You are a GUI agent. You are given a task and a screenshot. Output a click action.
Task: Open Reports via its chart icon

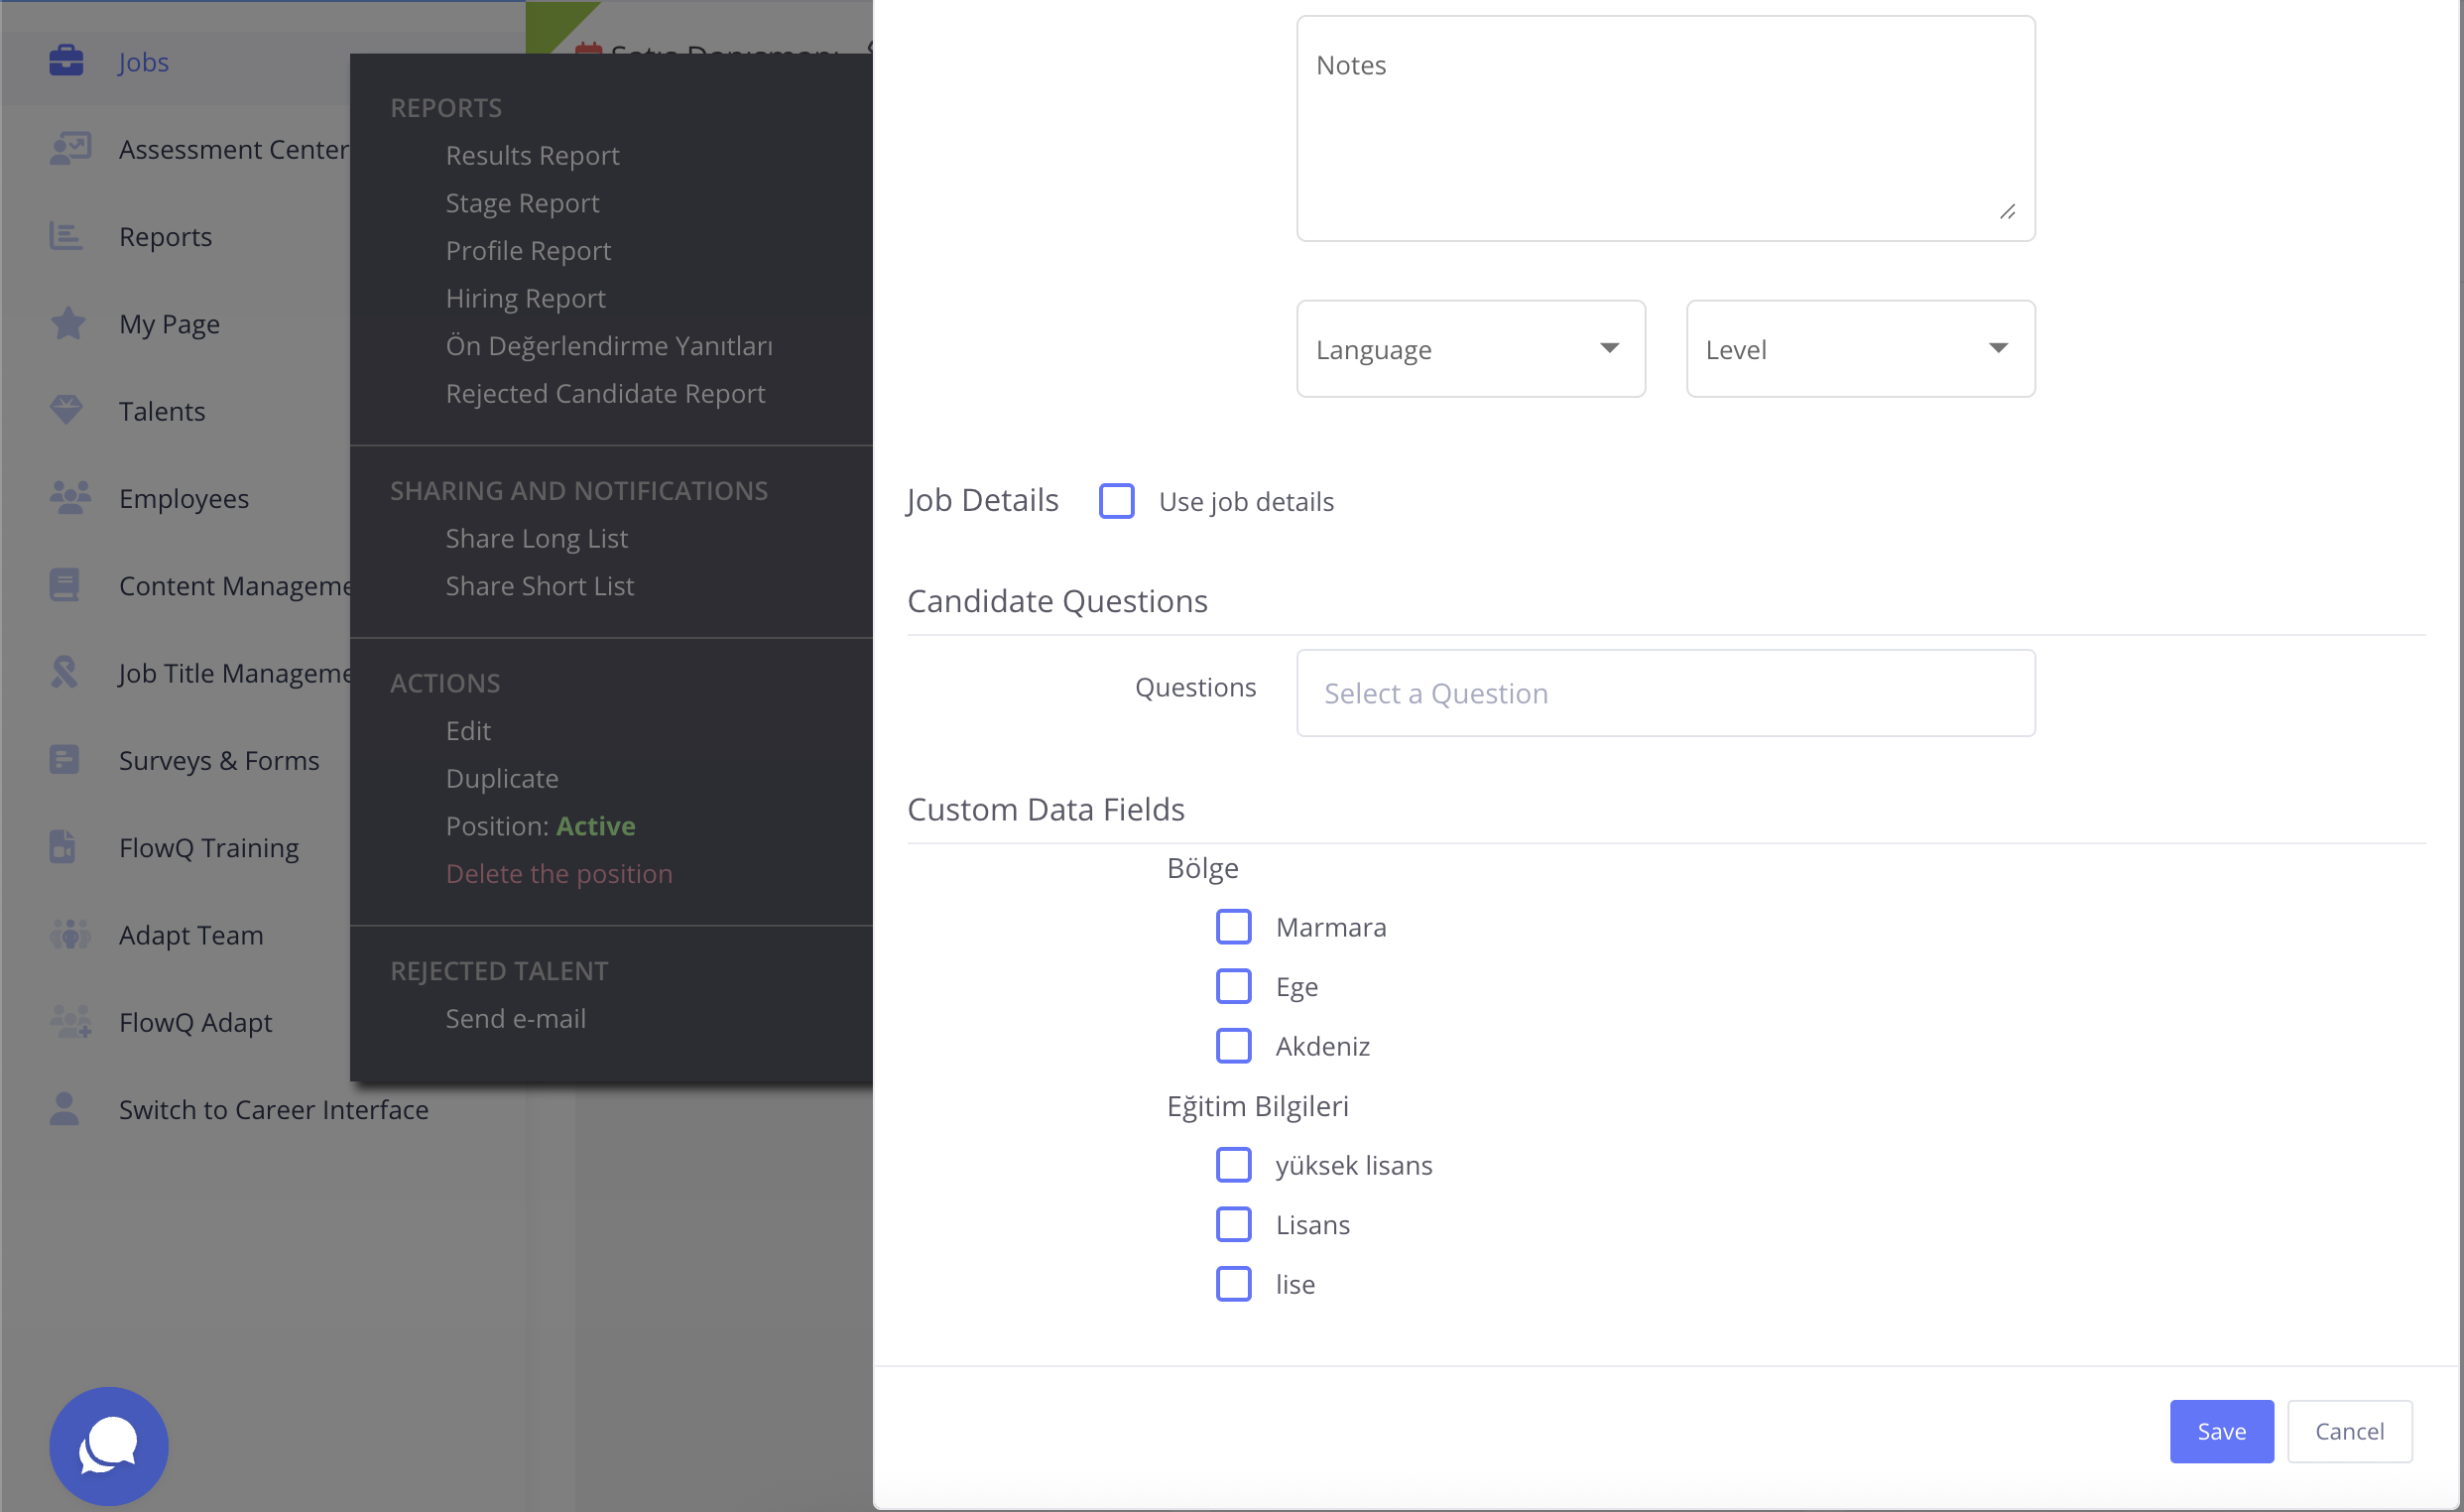pos(66,236)
